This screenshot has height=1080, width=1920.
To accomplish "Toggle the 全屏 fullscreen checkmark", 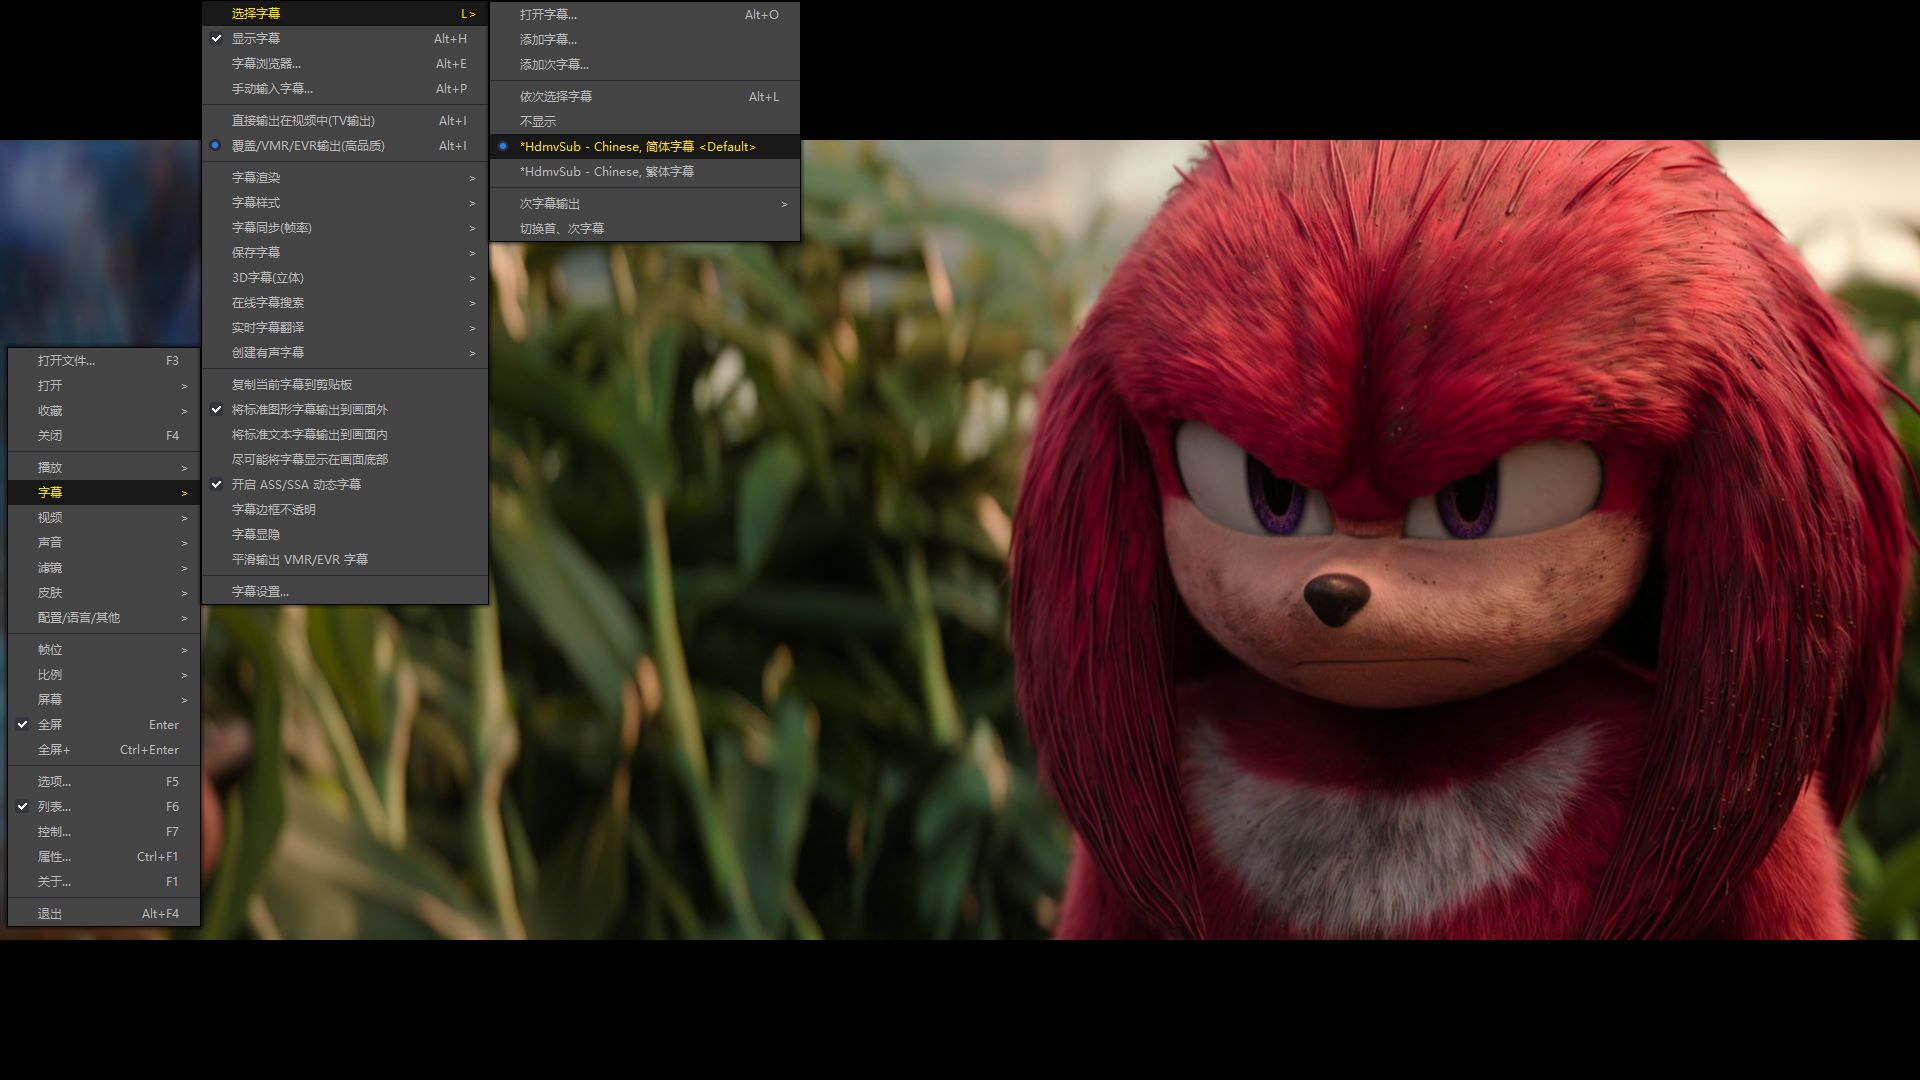I will [50, 725].
